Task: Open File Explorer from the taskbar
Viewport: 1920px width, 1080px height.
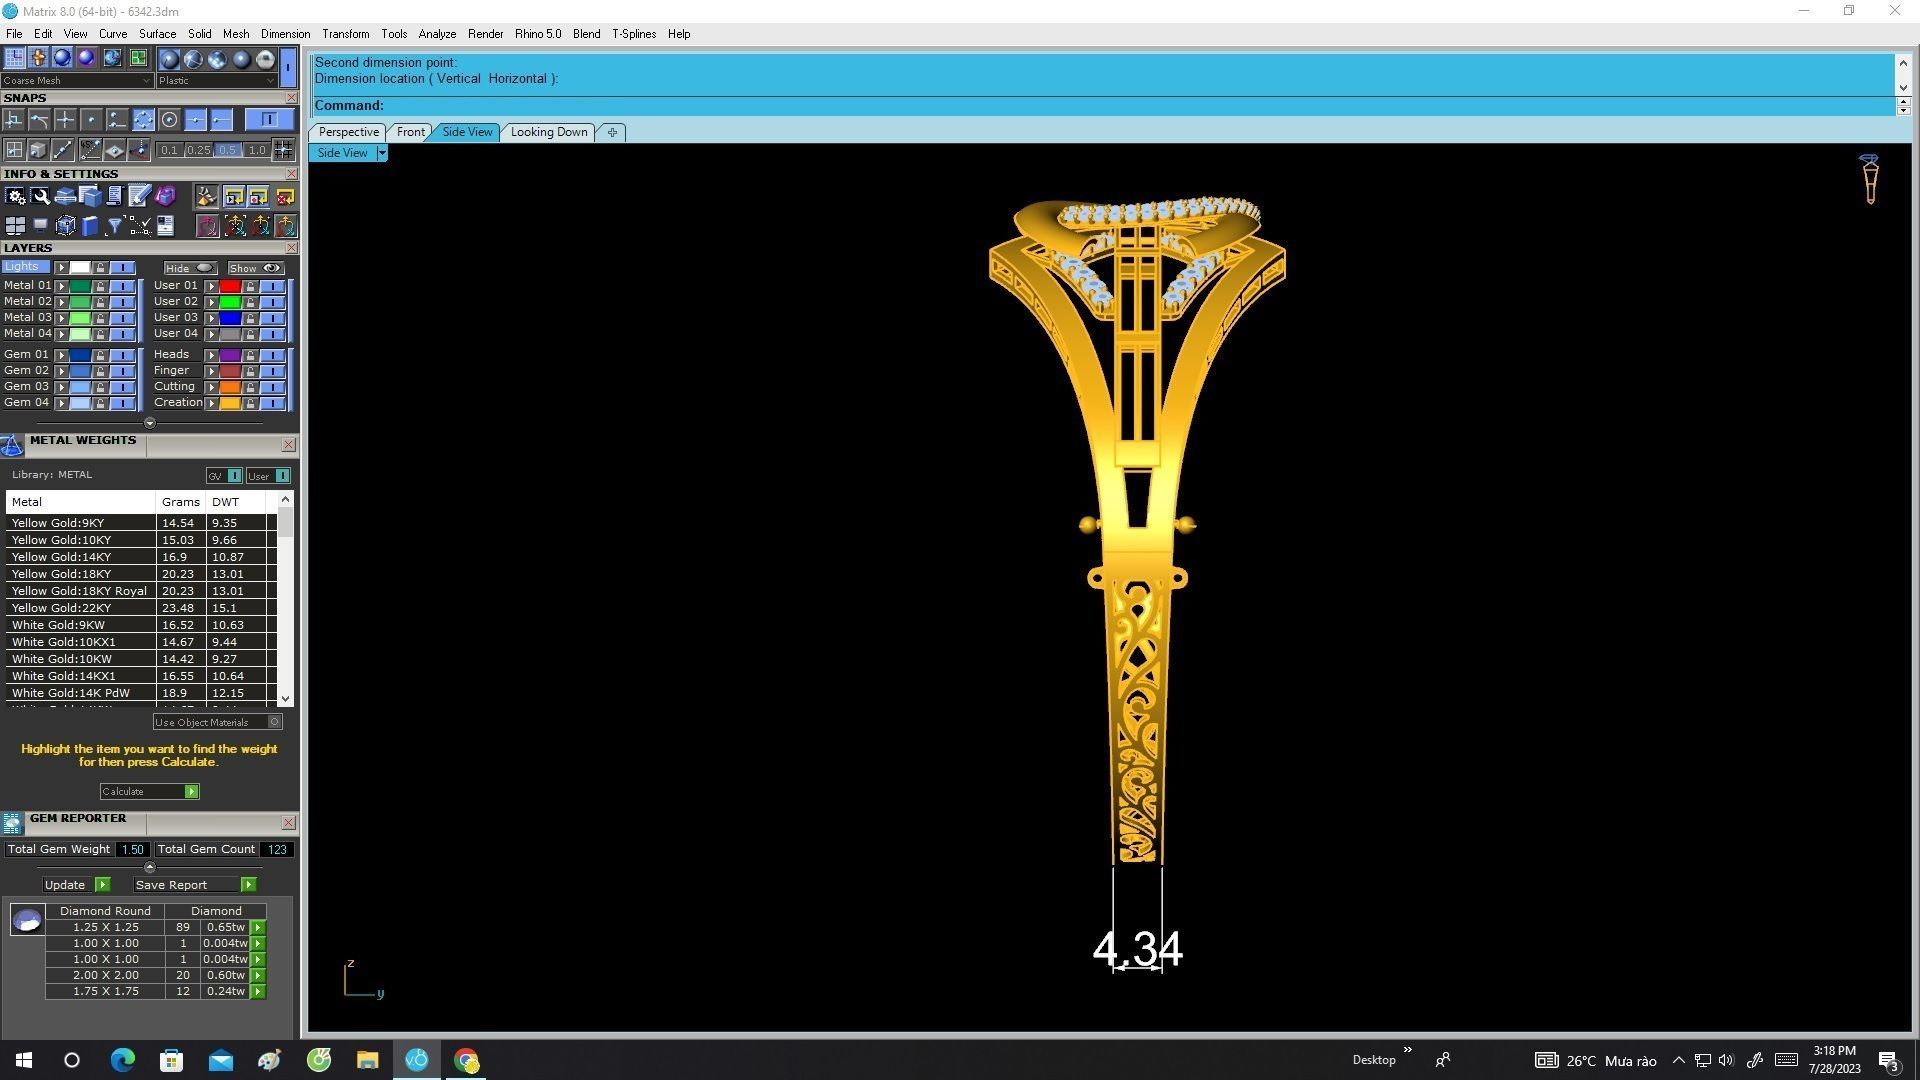Action: point(367,1060)
